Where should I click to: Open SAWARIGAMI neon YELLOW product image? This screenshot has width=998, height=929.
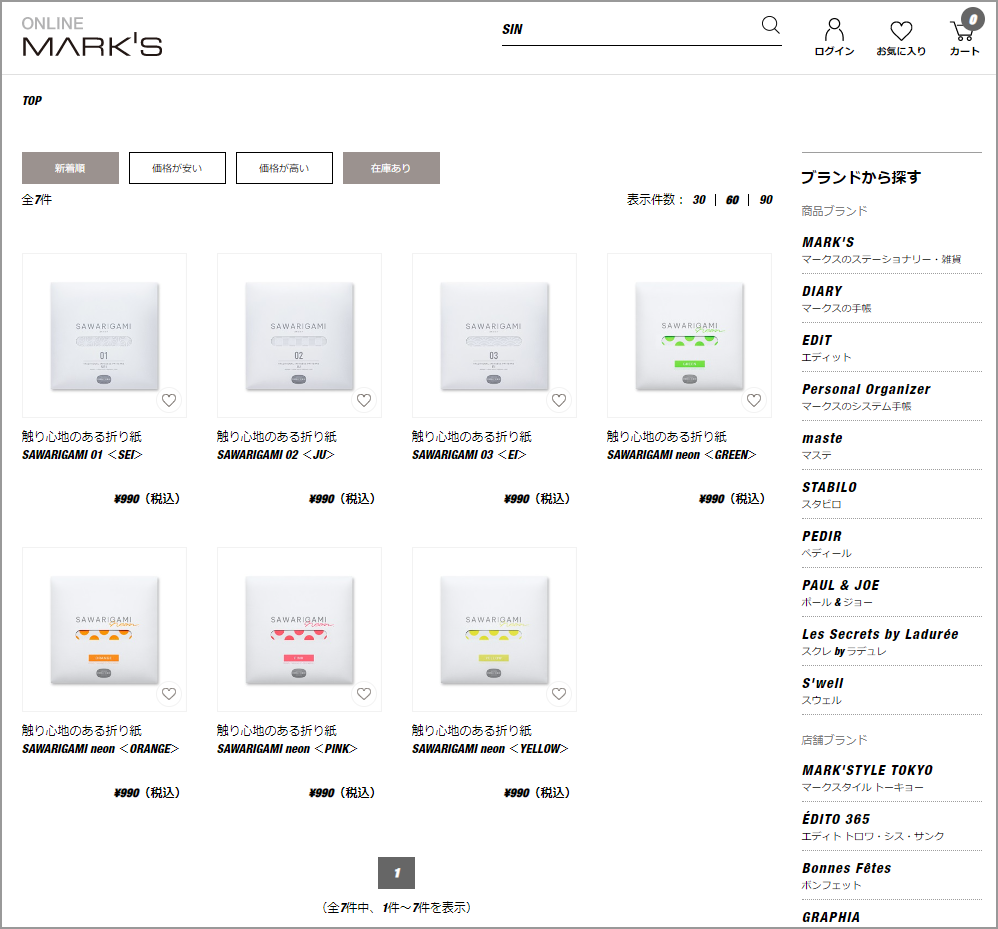tap(495, 629)
